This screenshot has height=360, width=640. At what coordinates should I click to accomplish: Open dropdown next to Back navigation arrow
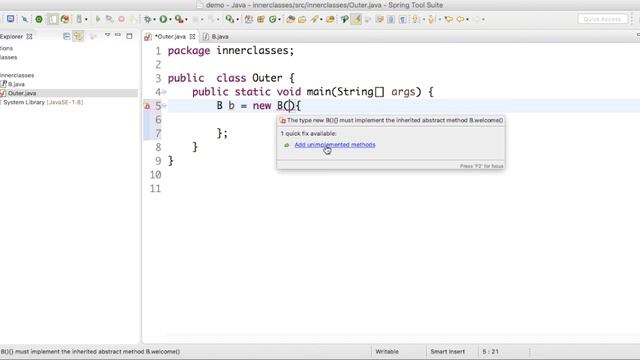tap(467, 20)
